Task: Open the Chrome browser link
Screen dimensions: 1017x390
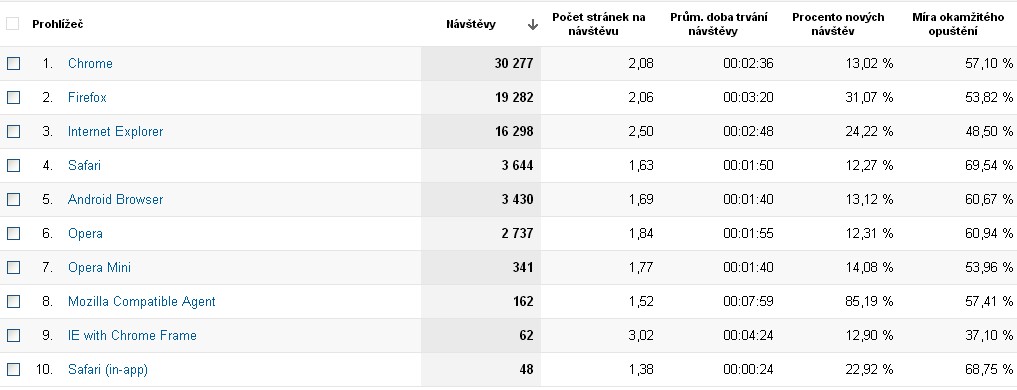Action: point(90,64)
